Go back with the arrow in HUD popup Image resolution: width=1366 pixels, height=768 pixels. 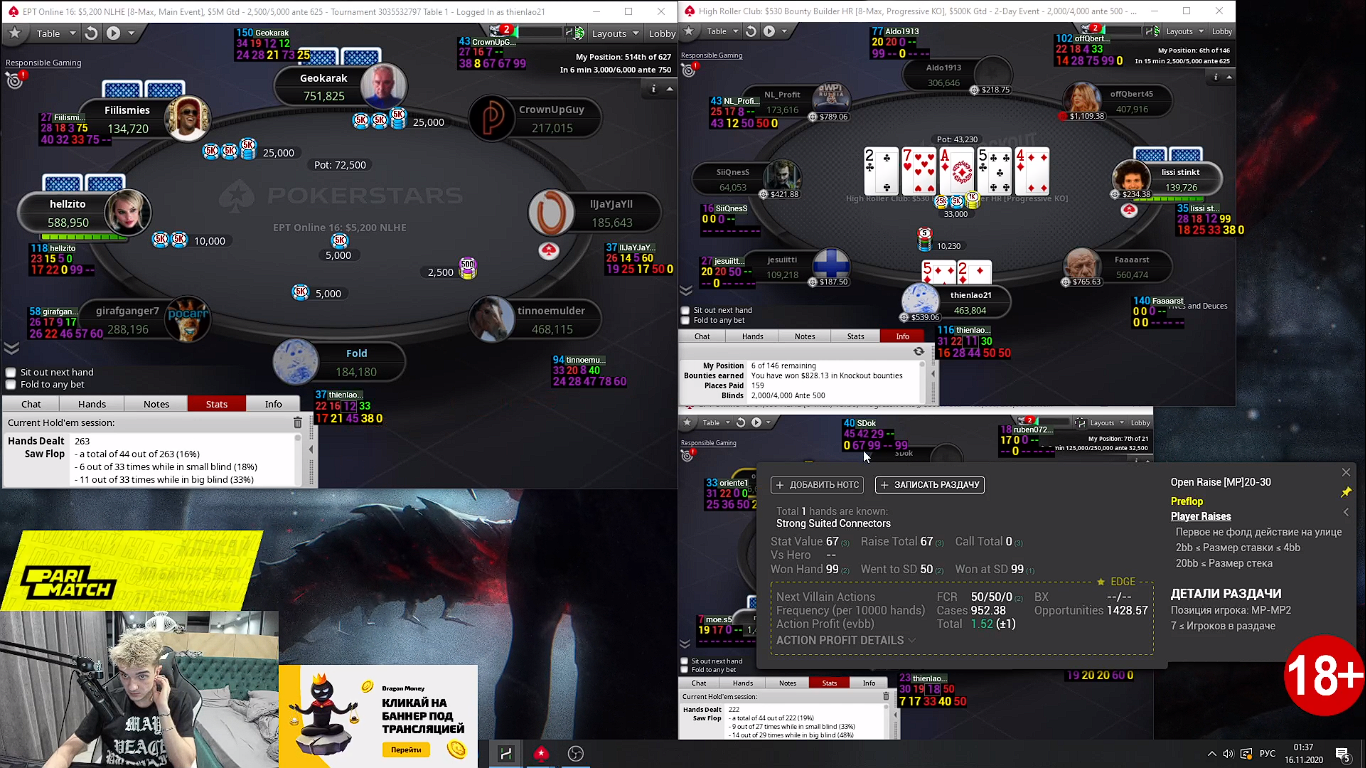pos(1346,512)
